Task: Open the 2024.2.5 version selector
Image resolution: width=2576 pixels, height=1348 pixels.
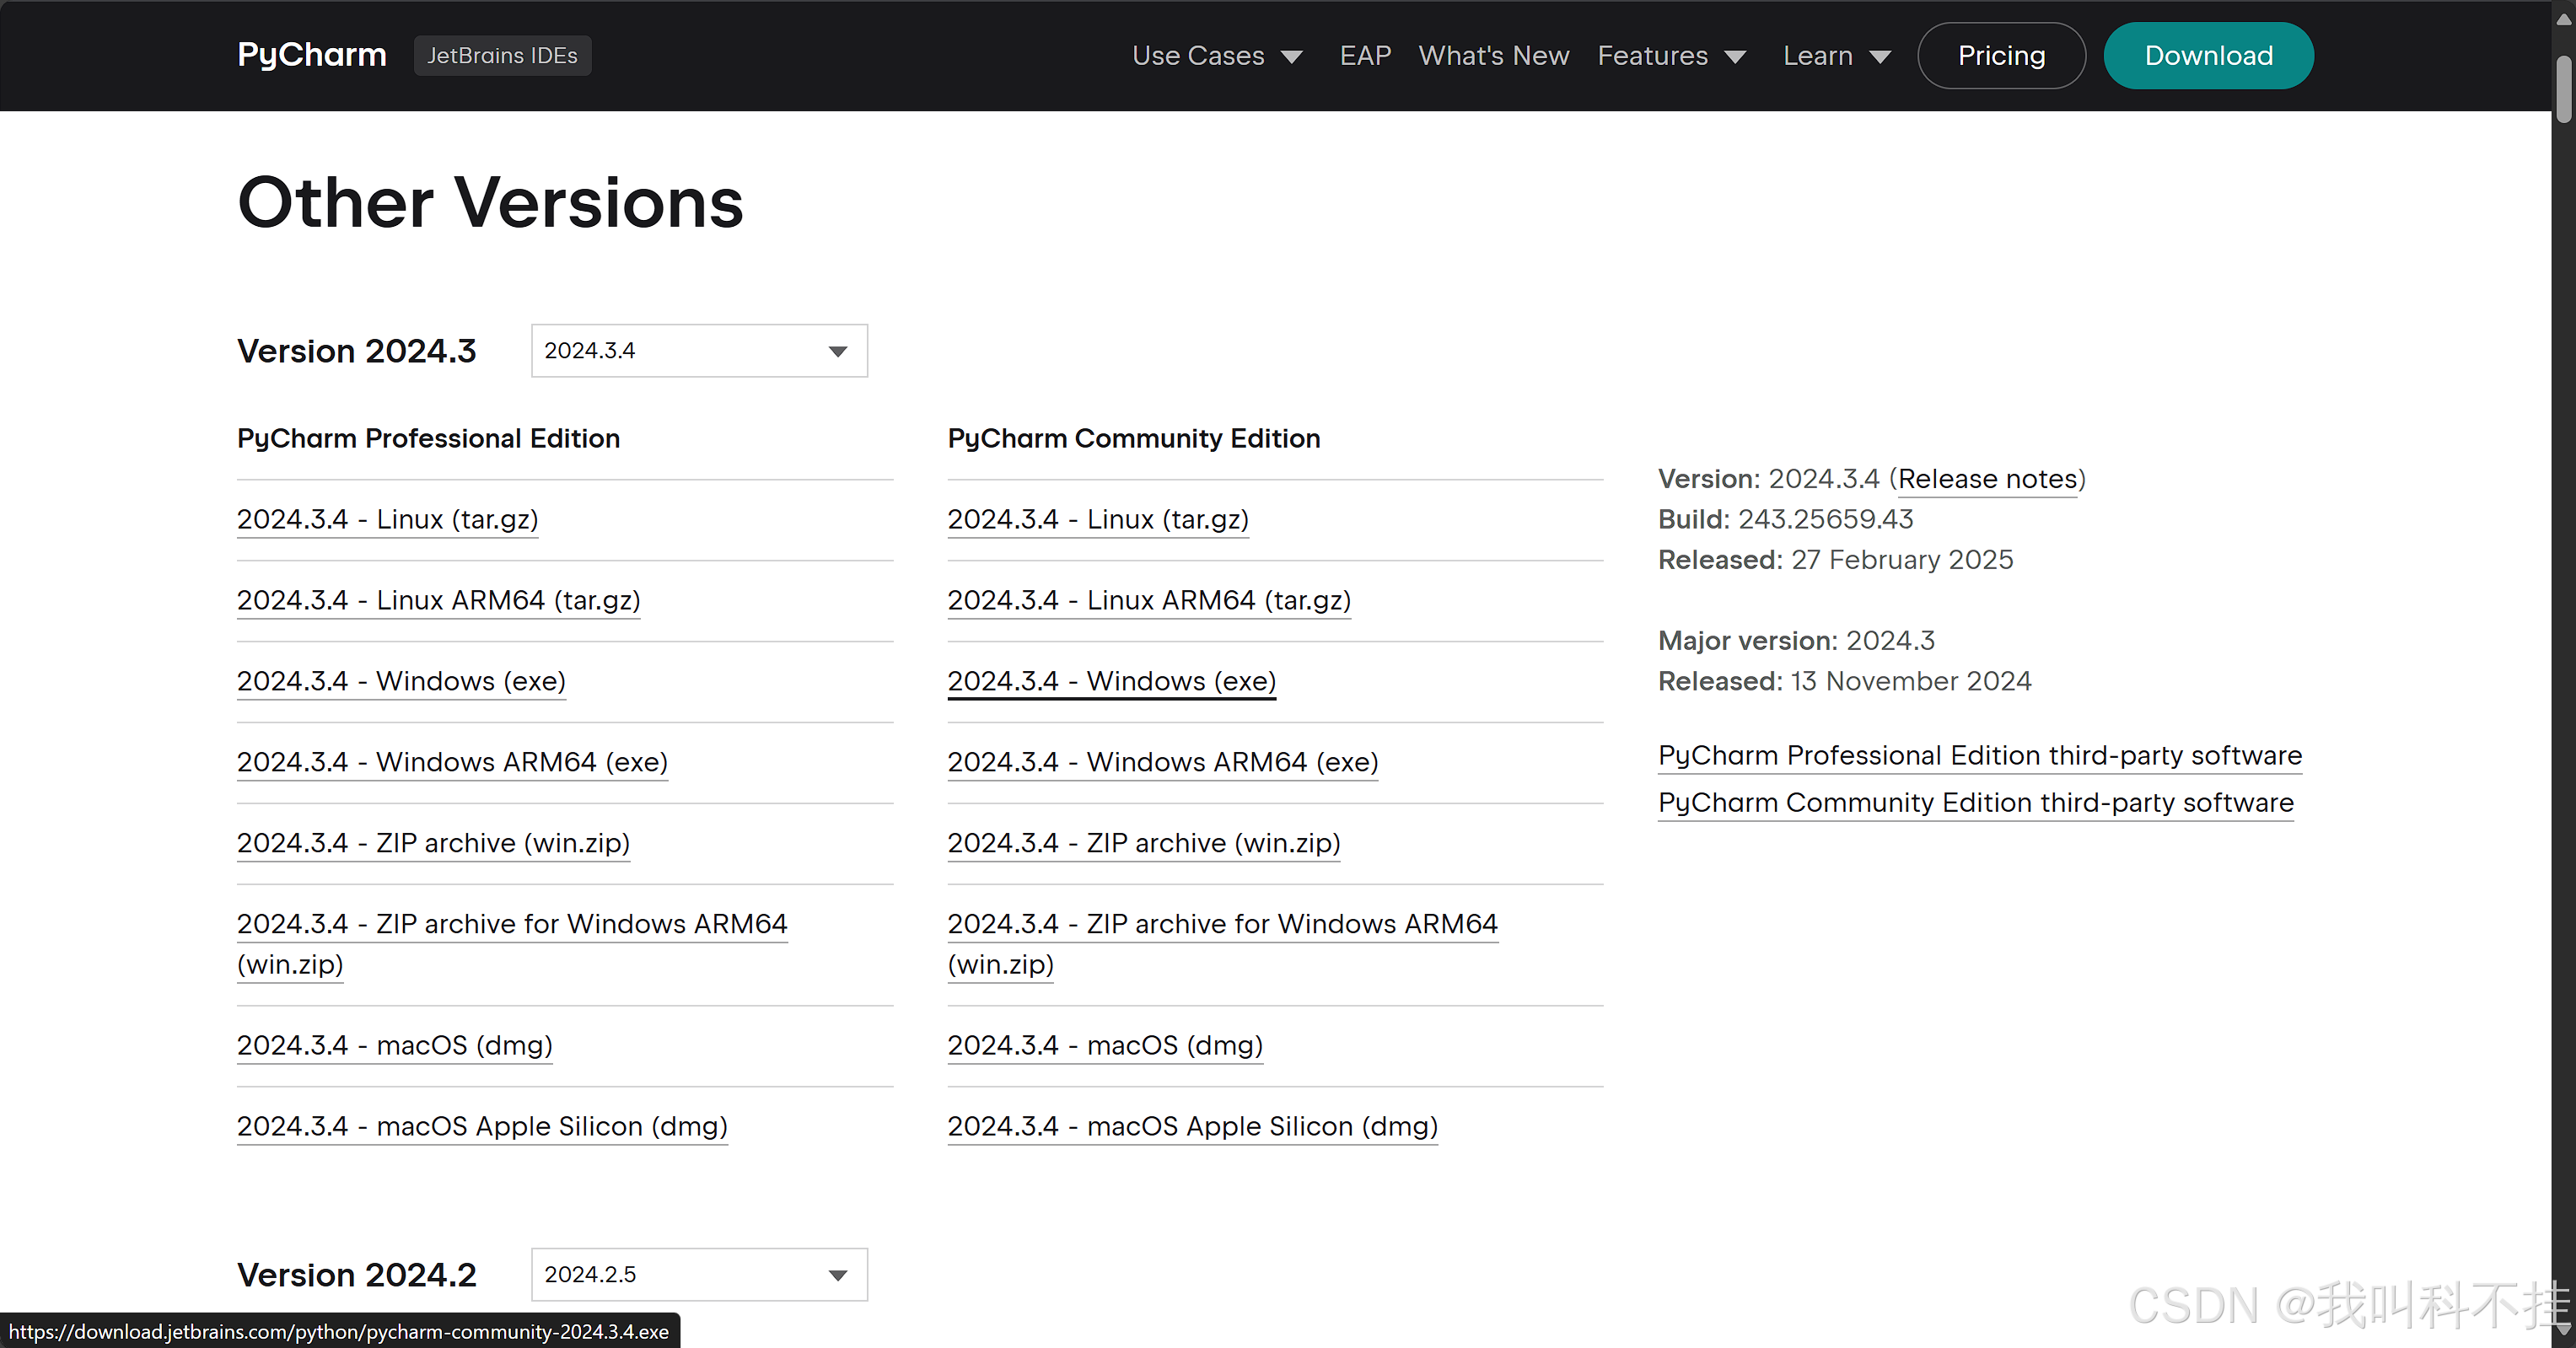Action: pos(699,1274)
